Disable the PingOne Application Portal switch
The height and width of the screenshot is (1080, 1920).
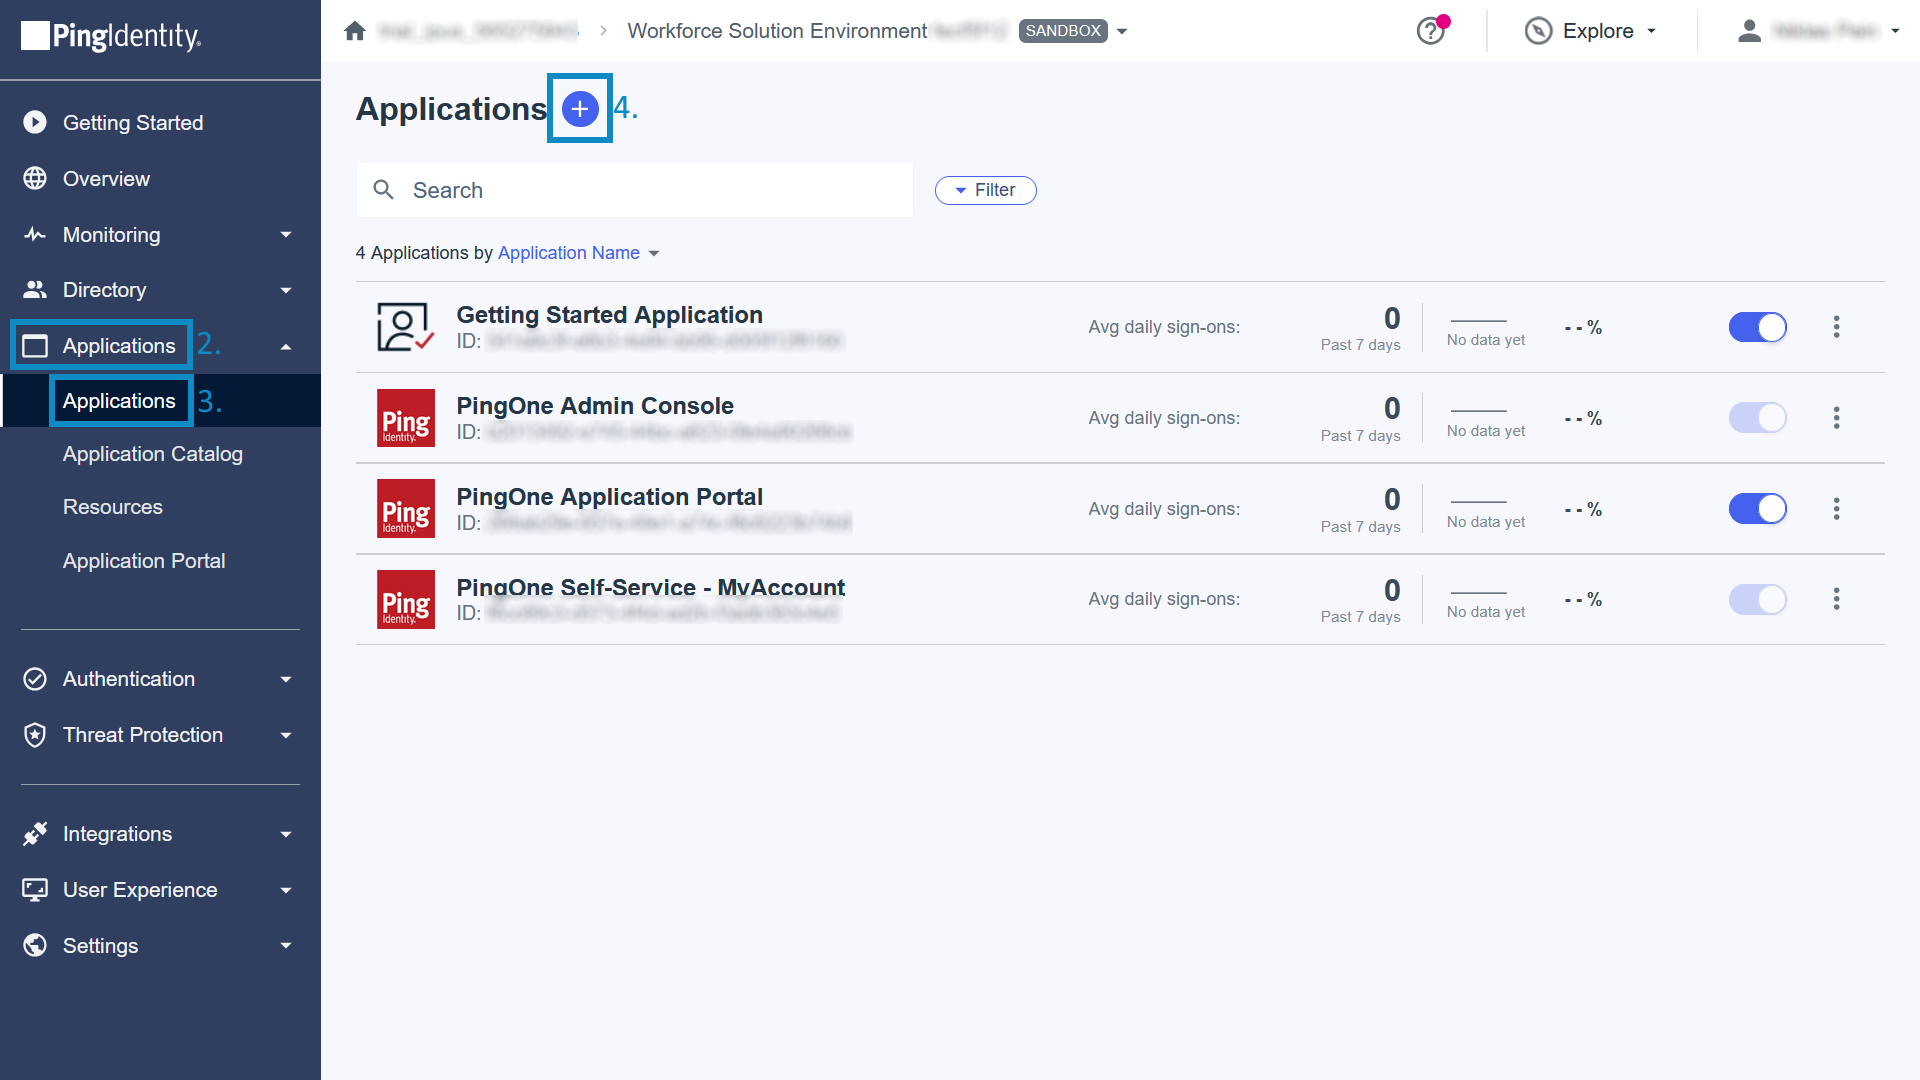pos(1758,508)
